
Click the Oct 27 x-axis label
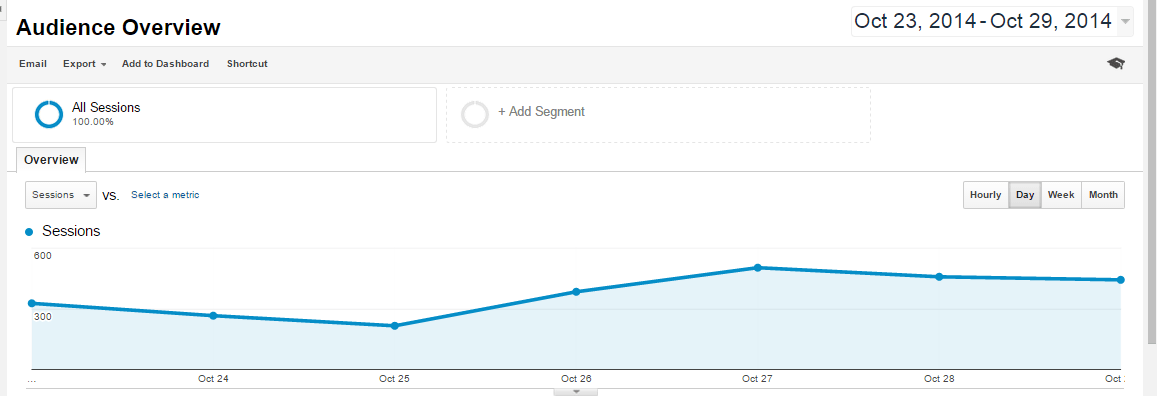click(x=757, y=379)
